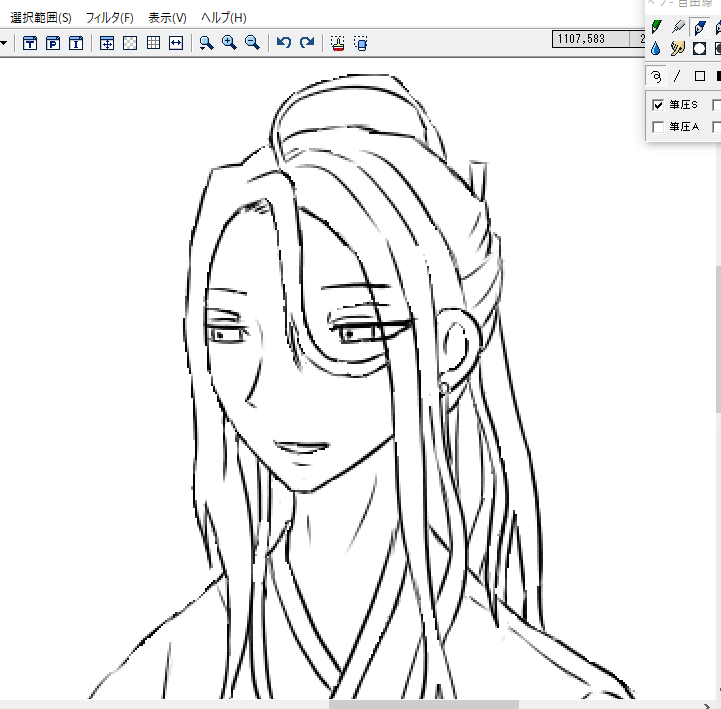Check the 筆圧A checkbox
Viewport: 721px width, 709px height.
click(x=658, y=126)
